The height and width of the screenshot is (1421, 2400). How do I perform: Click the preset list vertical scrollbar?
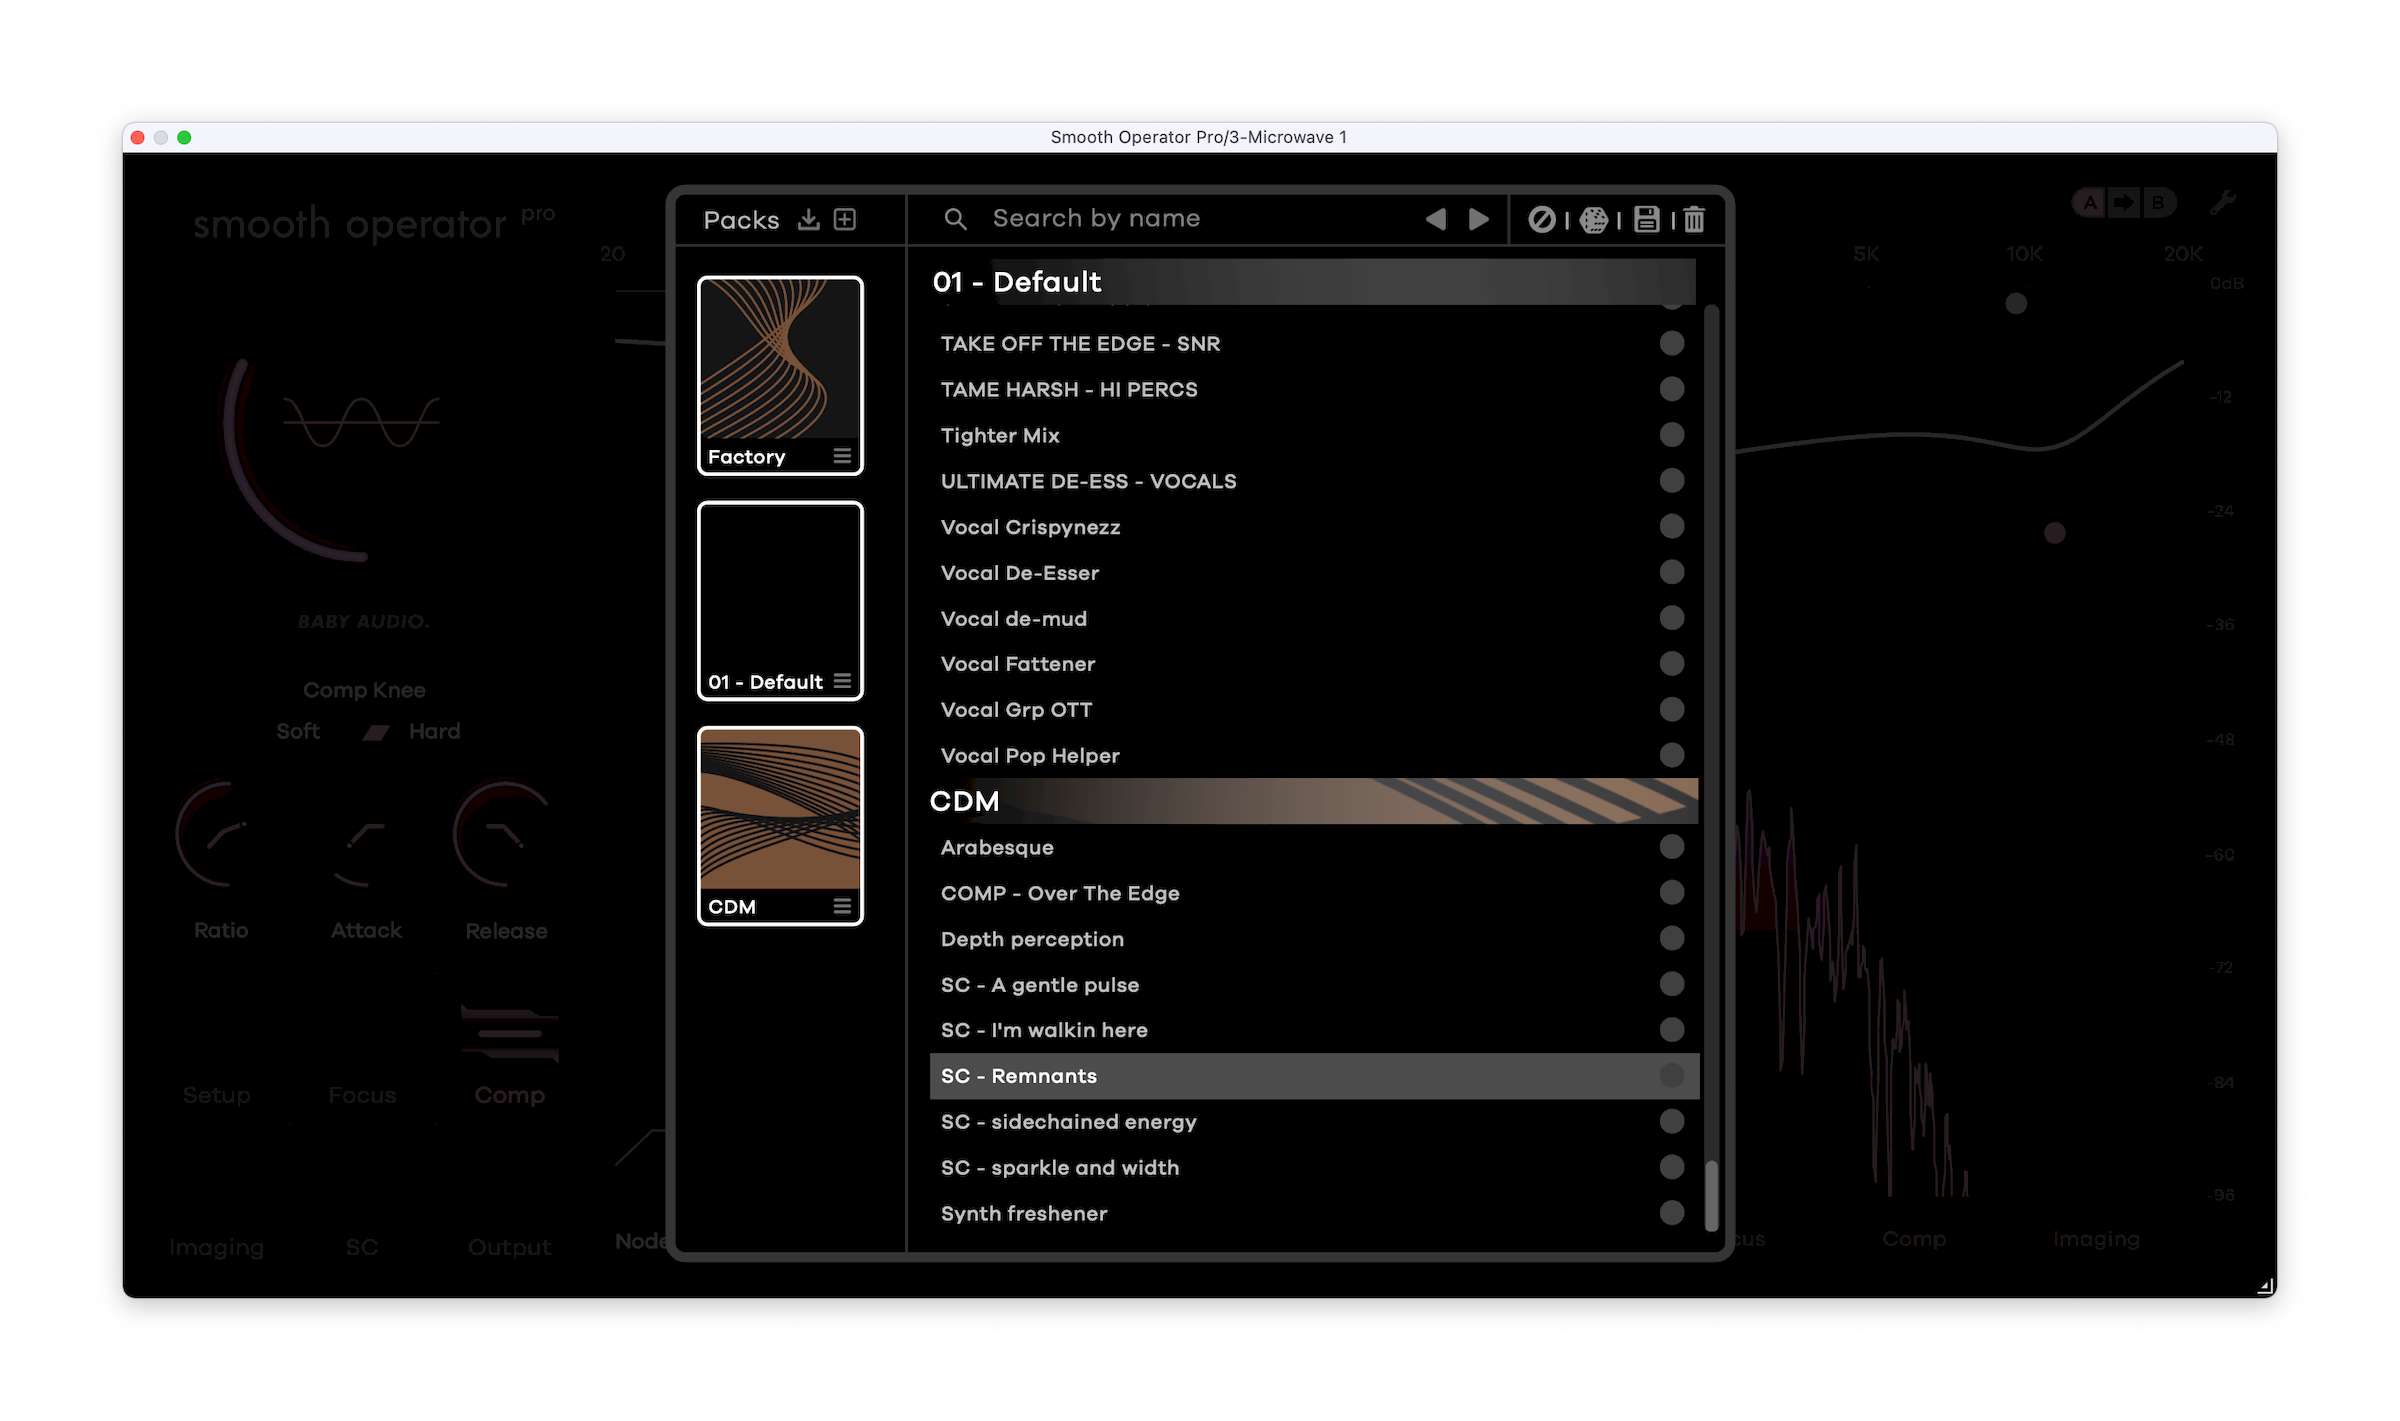click(1711, 1195)
